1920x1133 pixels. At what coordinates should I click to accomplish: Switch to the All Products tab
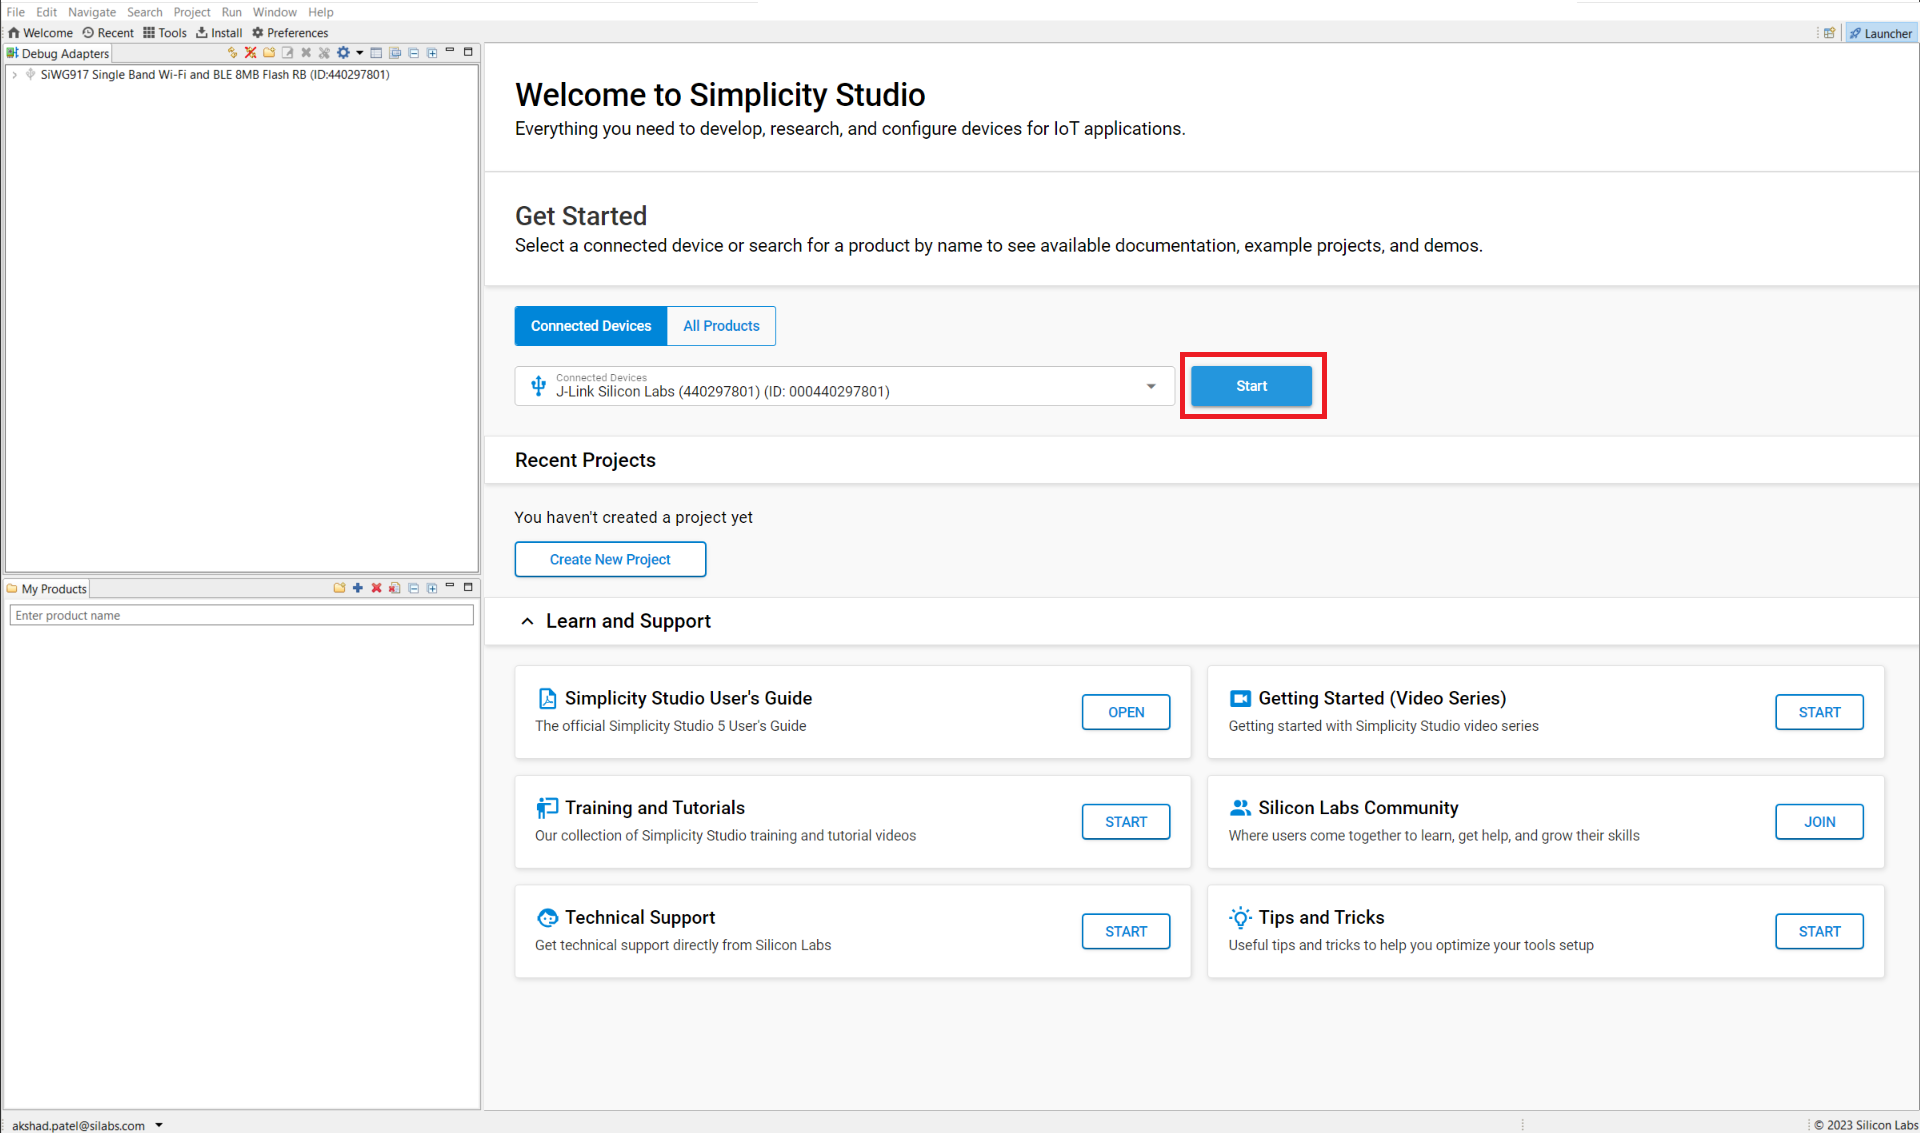coord(721,326)
